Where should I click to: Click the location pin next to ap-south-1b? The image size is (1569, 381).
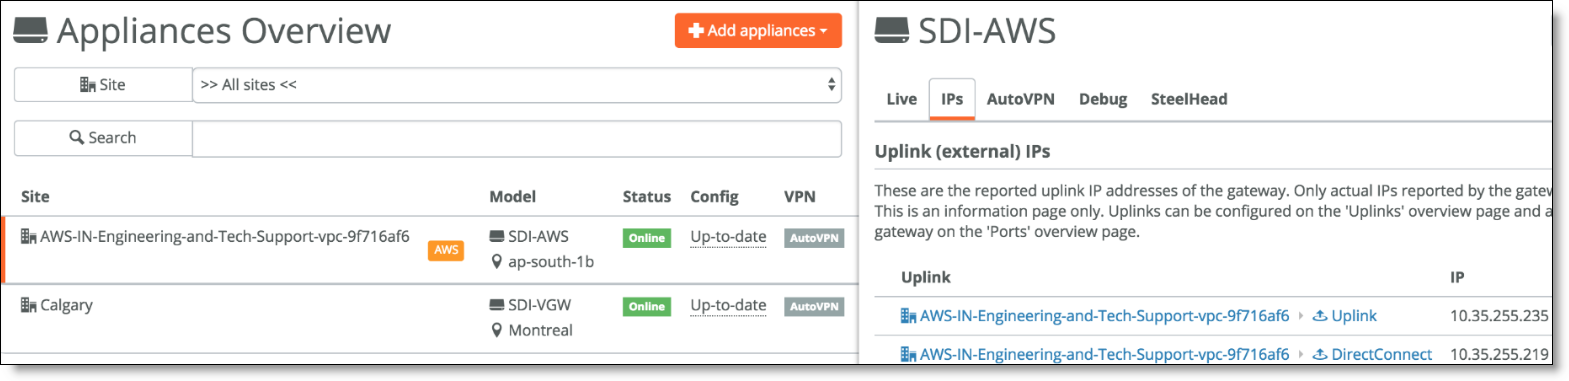pos(497,262)
